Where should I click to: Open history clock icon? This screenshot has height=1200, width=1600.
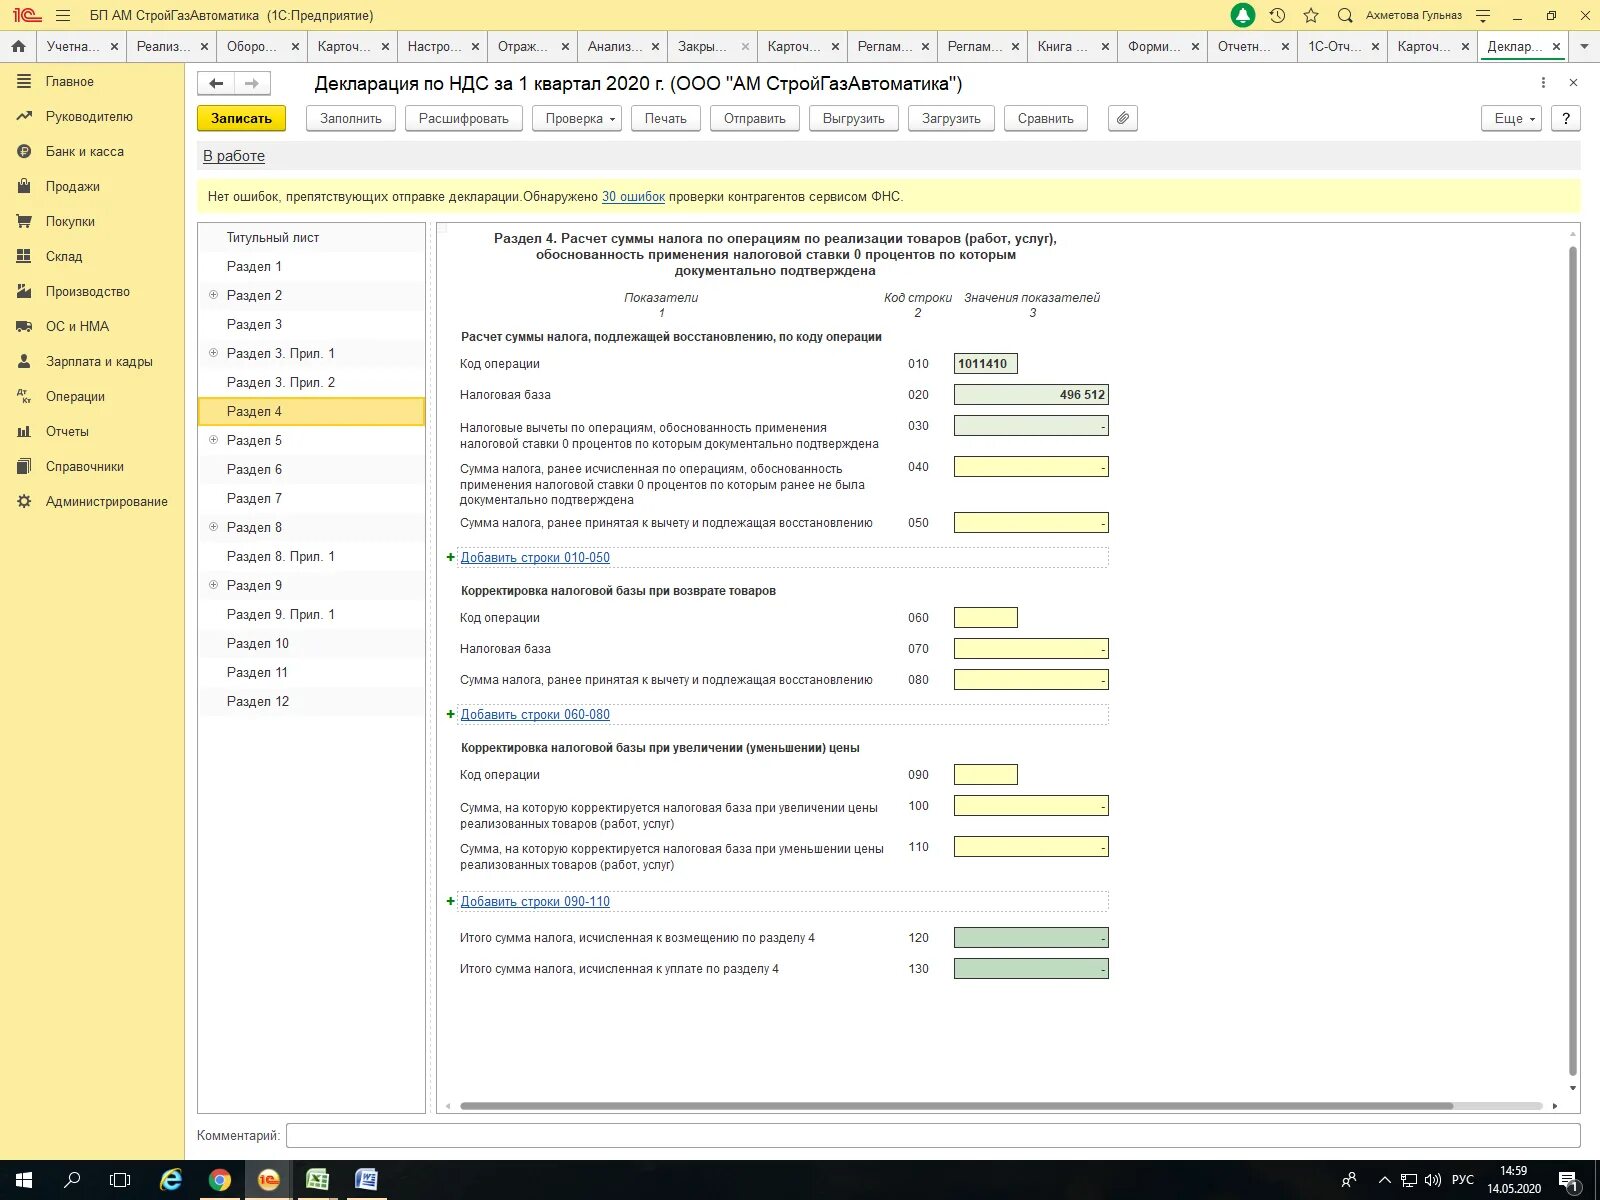[x=1277, y=15]
